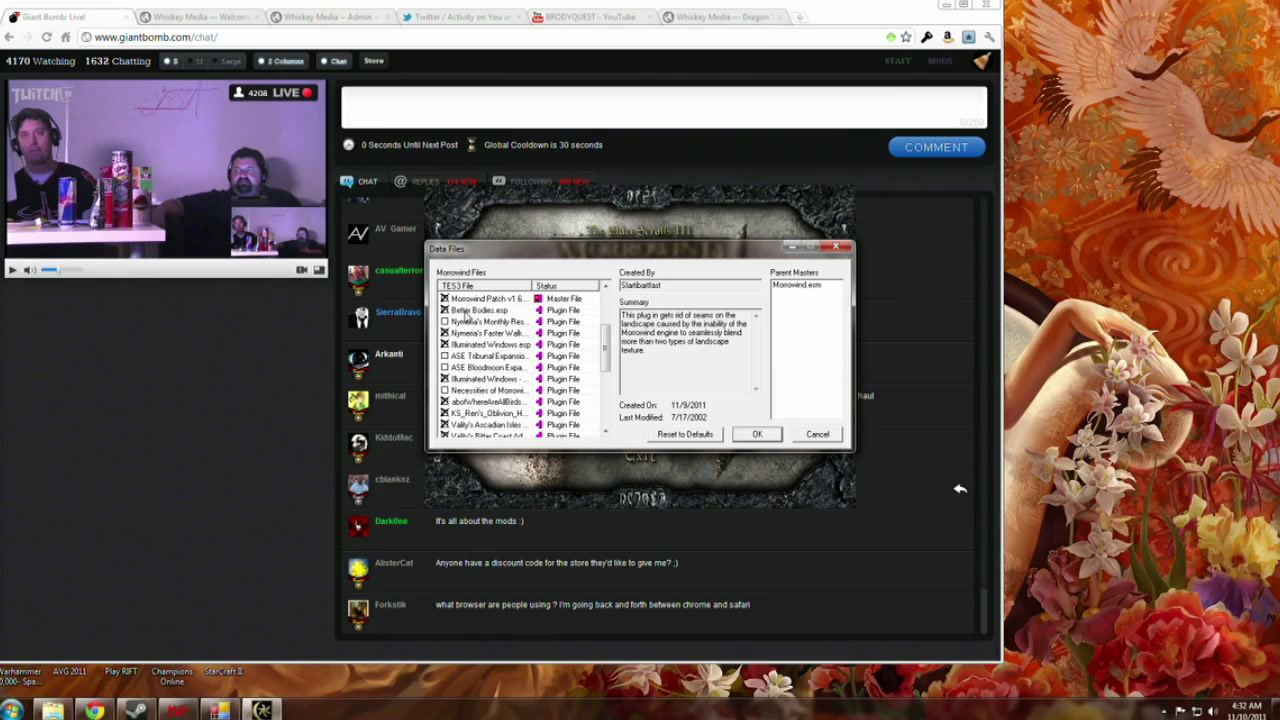1280x720 pixels.
Task: Open Chrome from the taskbar
Action: coord(95,711)
